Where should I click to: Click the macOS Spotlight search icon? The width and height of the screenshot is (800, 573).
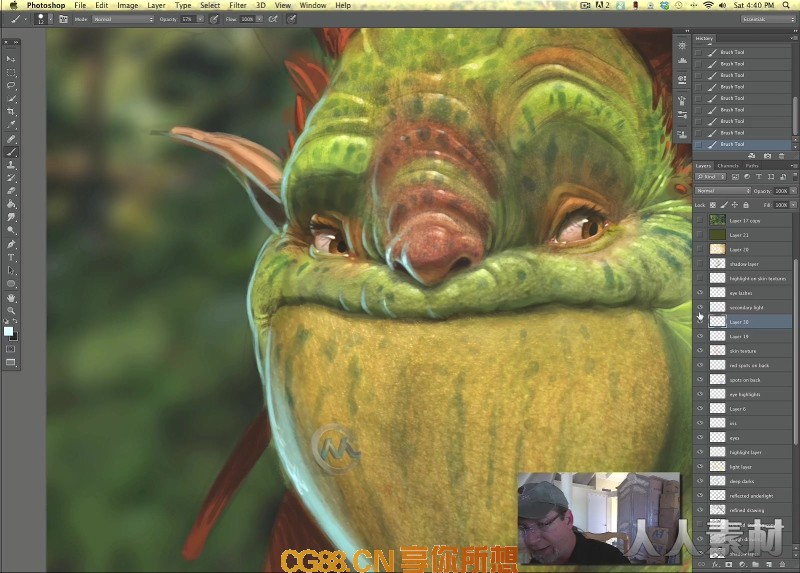click(x=786, y=5)
